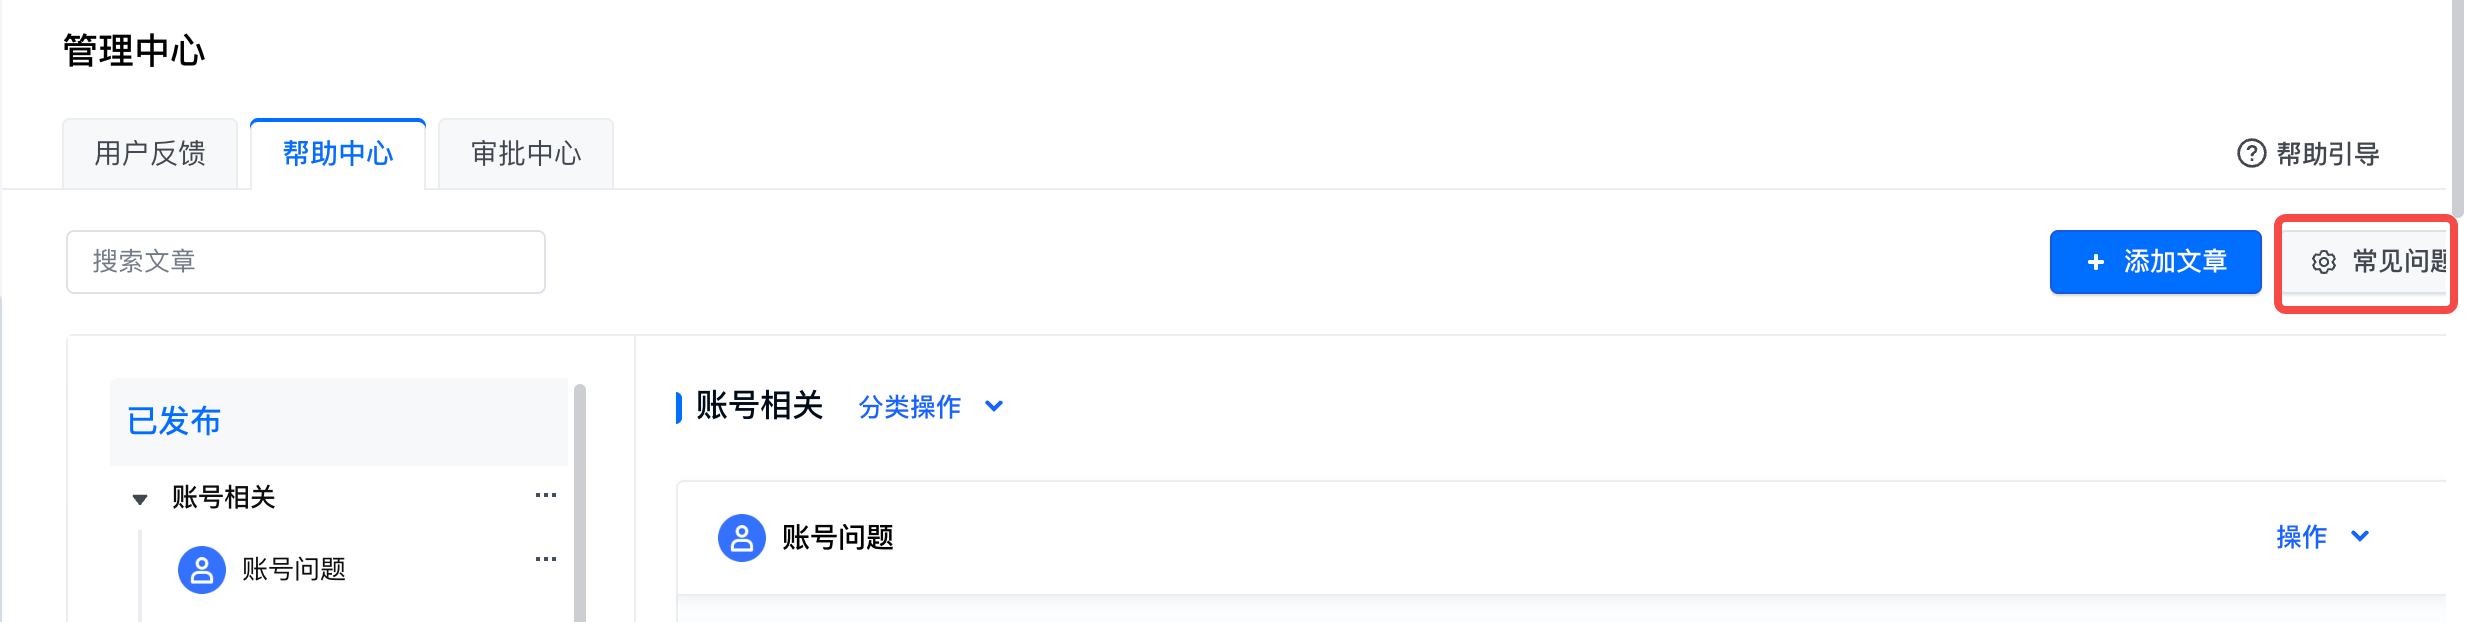Open the more options for 账号问题 sidebar item
The width and height of the screenshot is (2470, 622).
(545, 559)
